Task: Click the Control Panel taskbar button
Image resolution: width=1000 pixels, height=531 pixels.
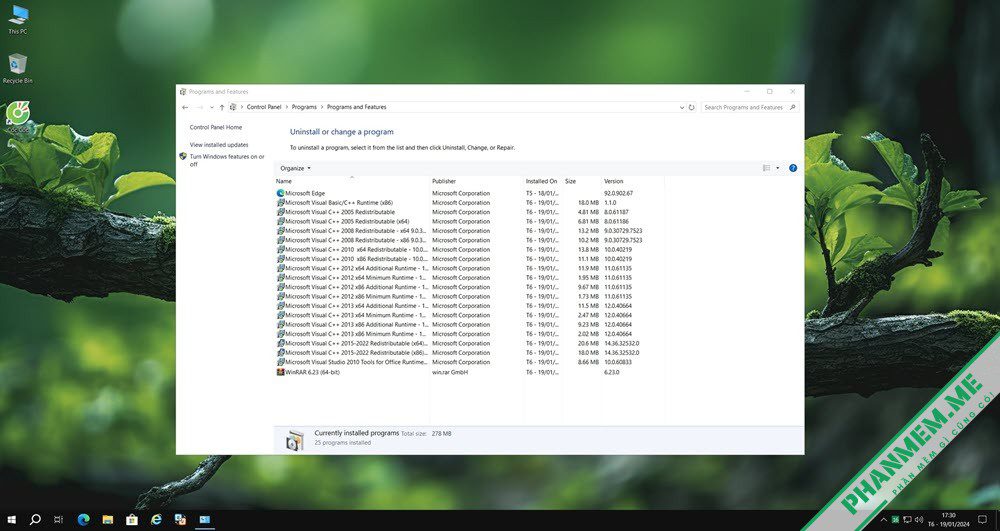Action: [x=205, y=520]
